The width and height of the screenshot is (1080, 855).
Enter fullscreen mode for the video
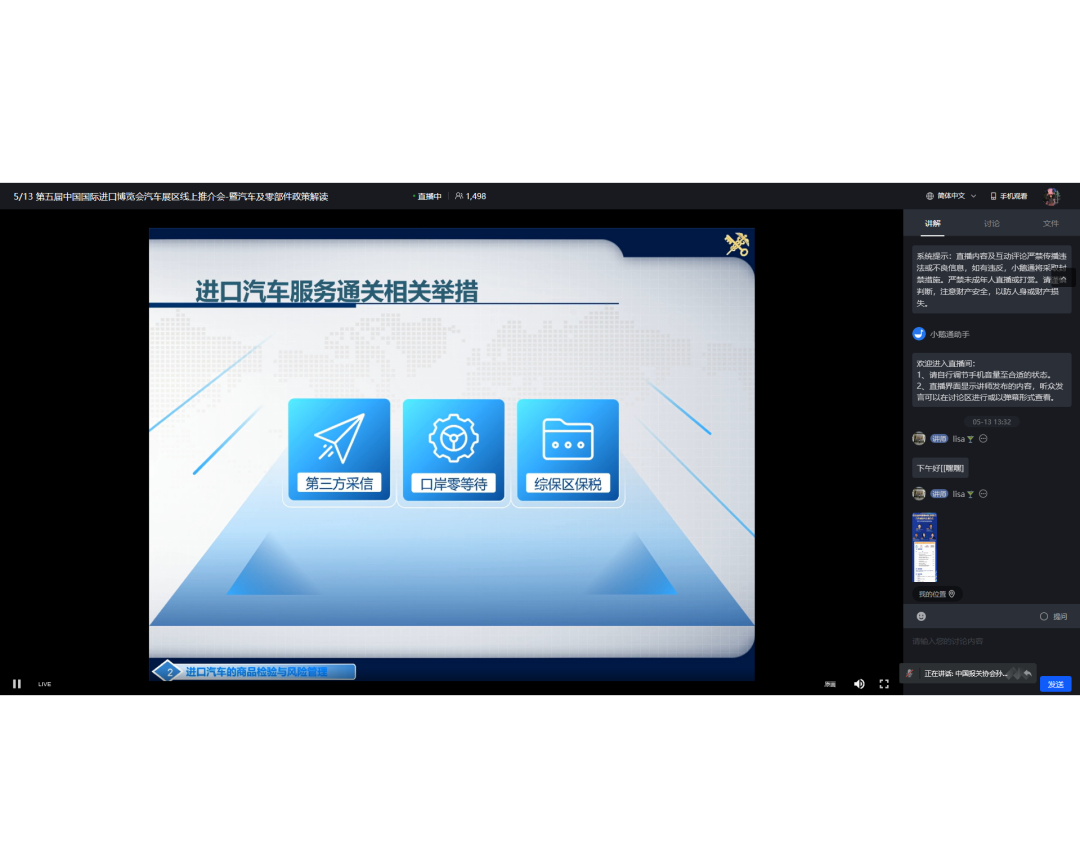tap(884, 684)
